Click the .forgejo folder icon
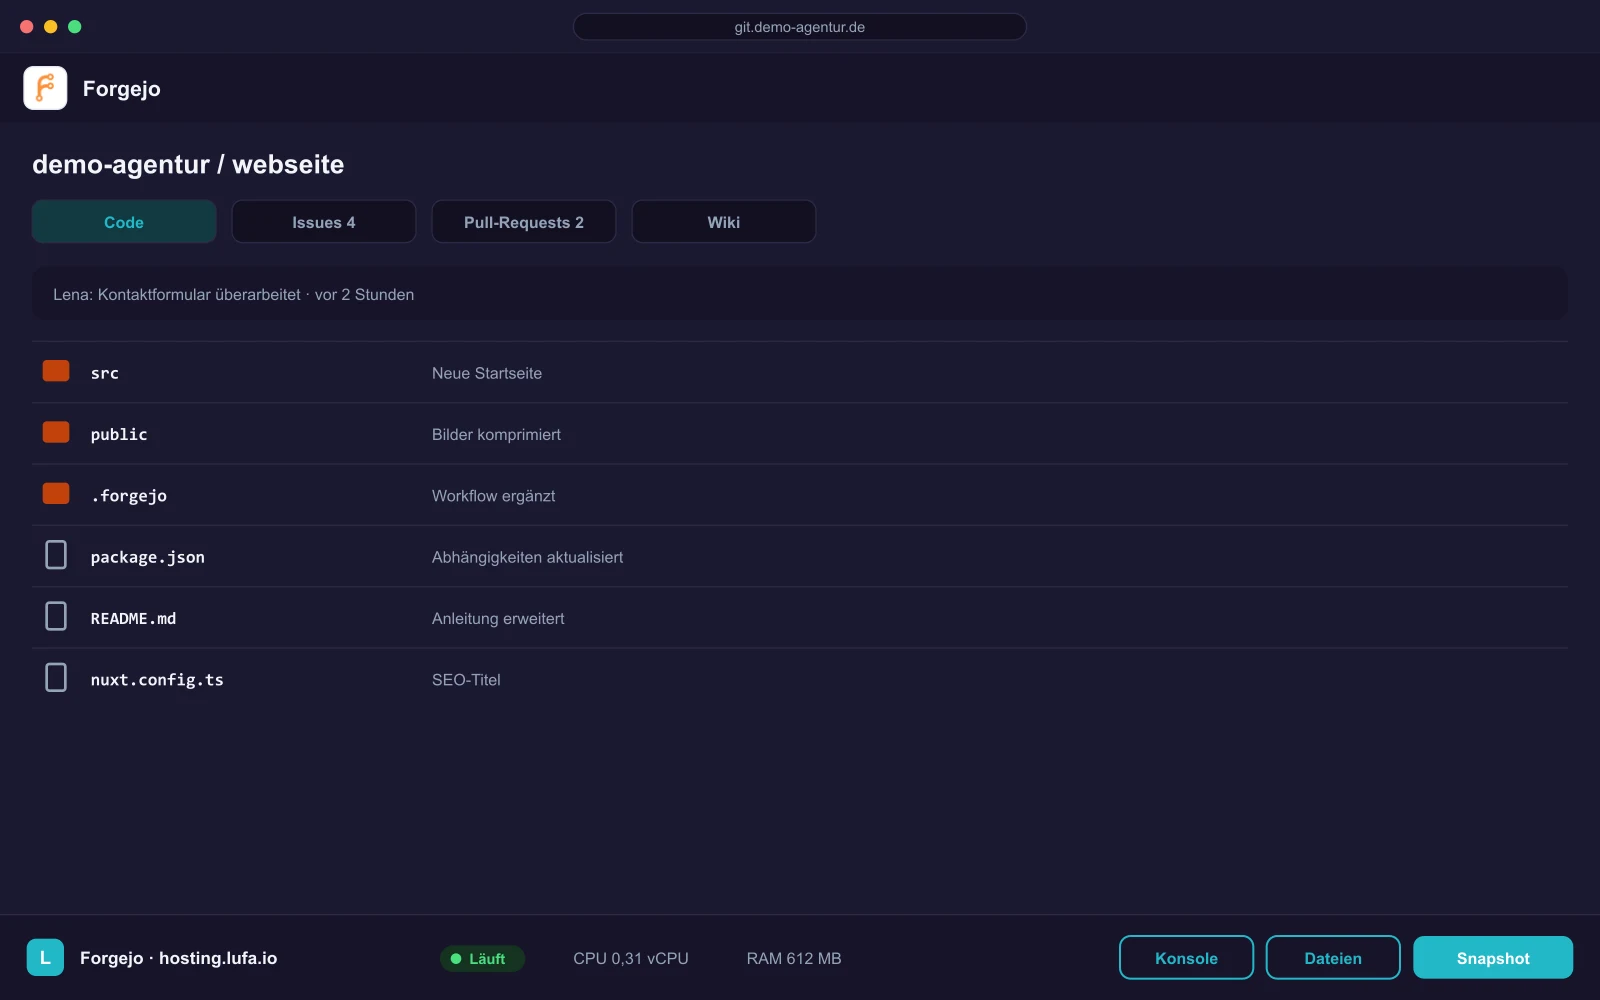The image size is (1600, 1000). (x=56, y=493)
